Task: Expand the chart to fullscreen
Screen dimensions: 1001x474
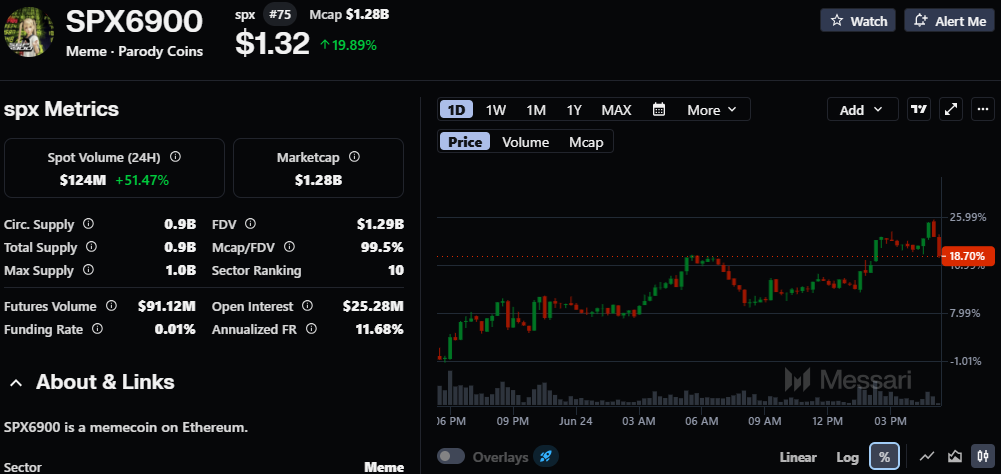Action: (951, 109)
